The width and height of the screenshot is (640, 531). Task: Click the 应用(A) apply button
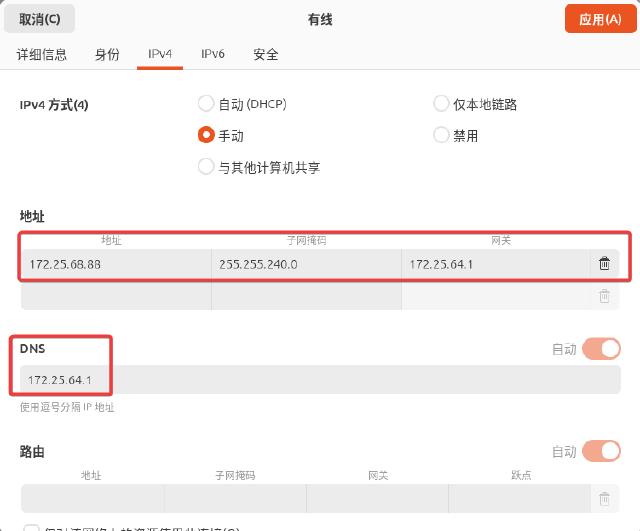[600, 19]
